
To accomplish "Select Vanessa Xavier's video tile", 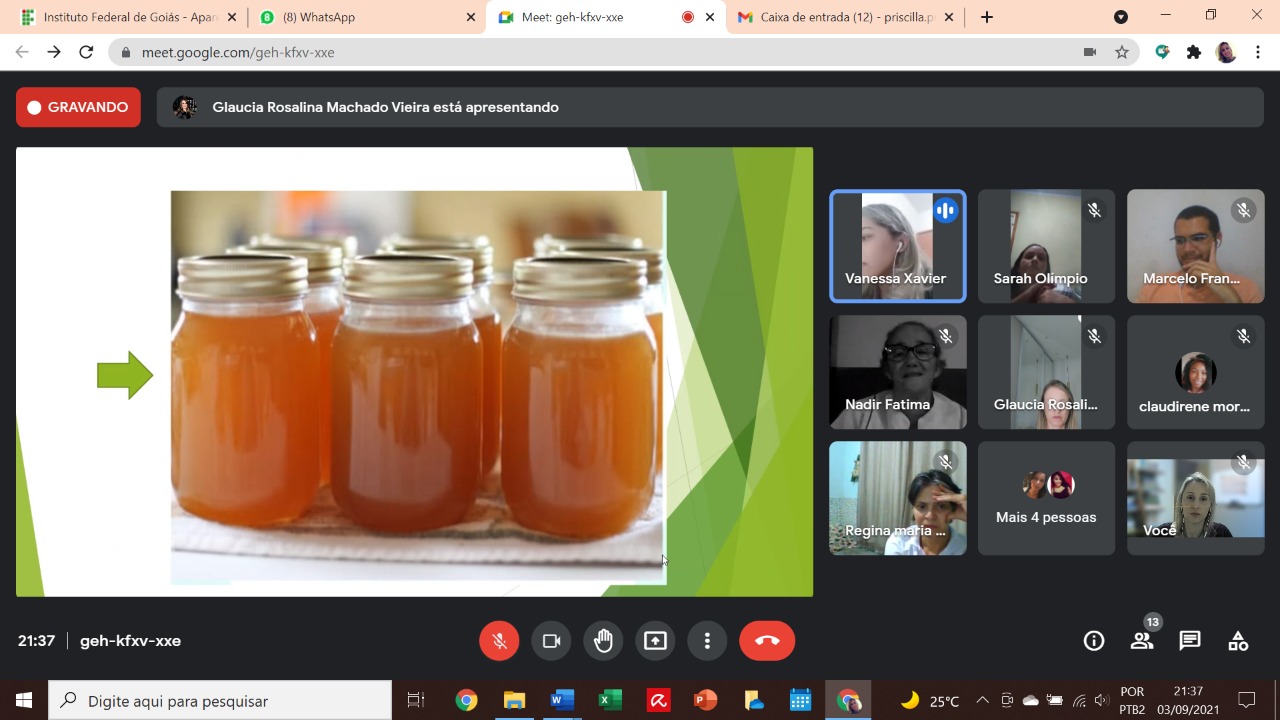I will (x=897, y=246).
